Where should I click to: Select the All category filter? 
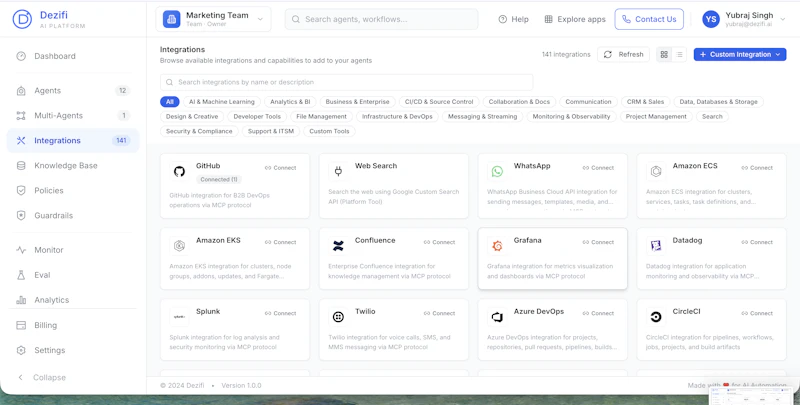pos(169,102)
